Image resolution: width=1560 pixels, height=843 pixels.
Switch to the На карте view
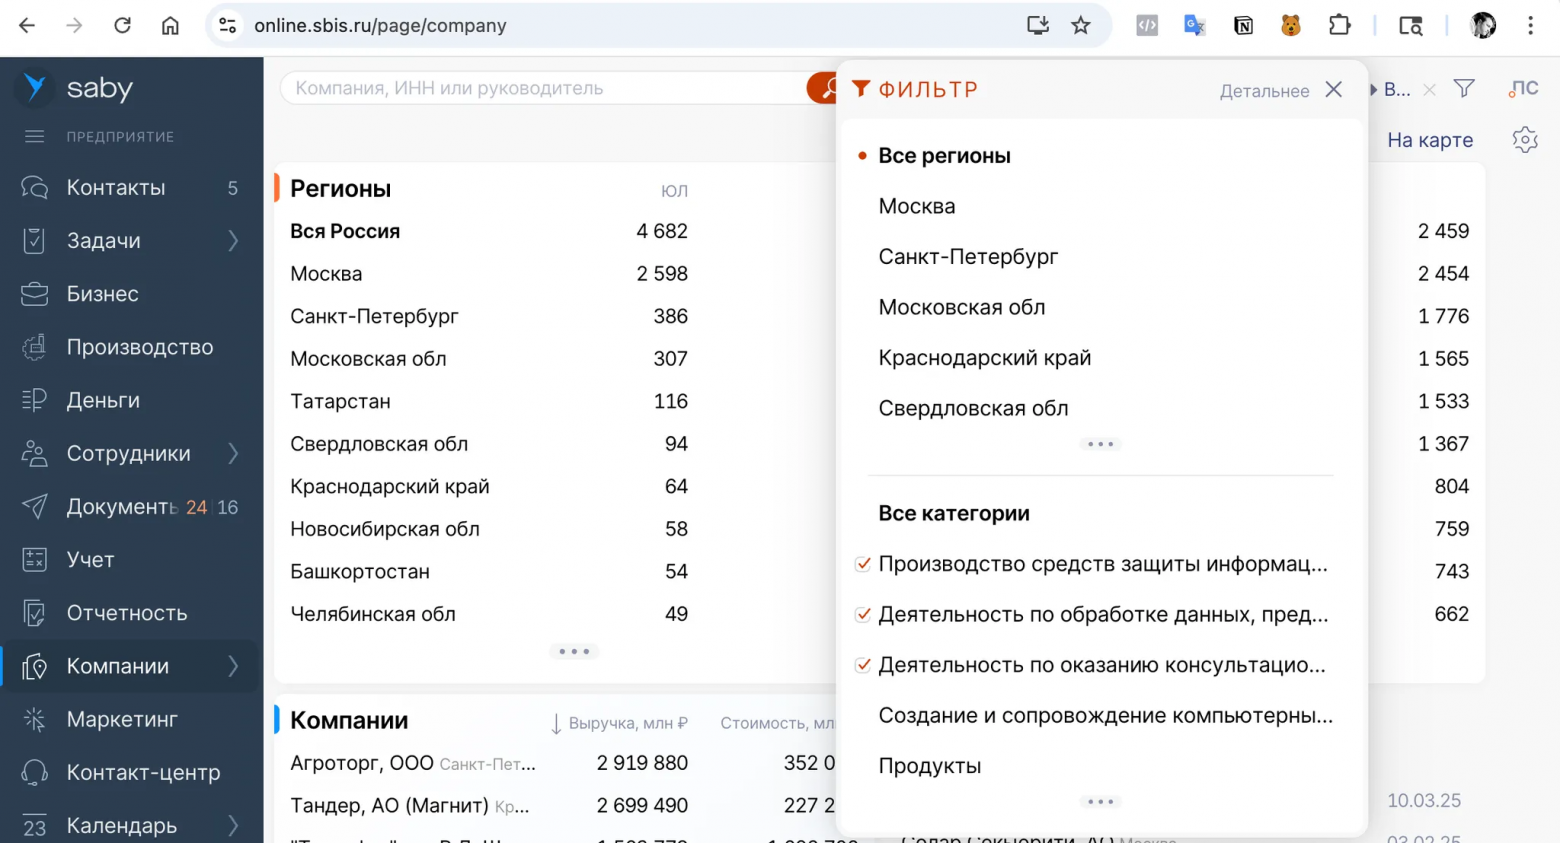[x=1428, y=139]
